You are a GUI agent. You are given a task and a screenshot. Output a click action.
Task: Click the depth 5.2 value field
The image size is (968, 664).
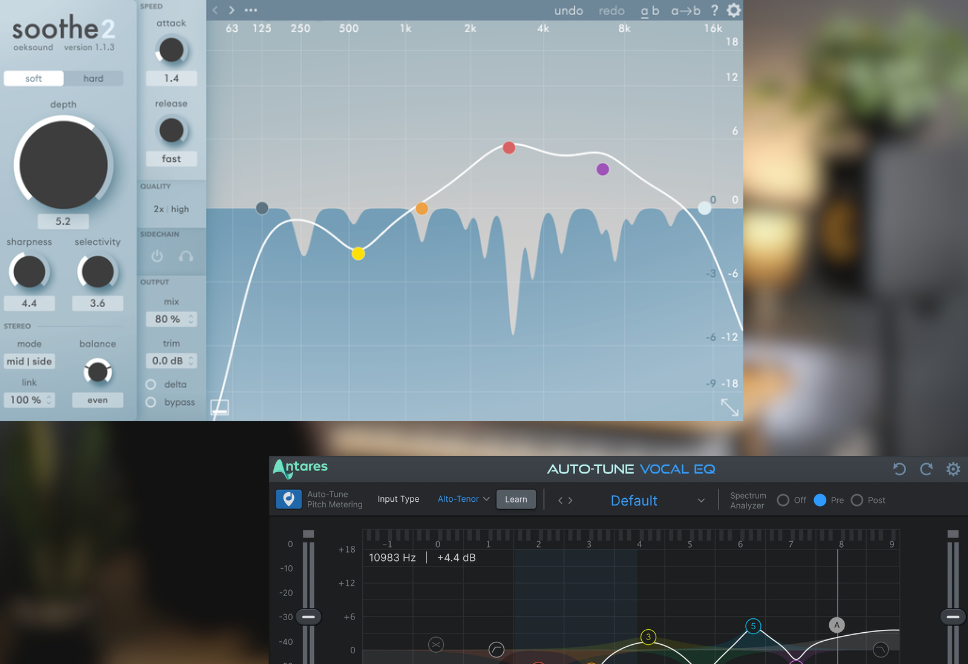pyautogui.click(x=63, y=221)
